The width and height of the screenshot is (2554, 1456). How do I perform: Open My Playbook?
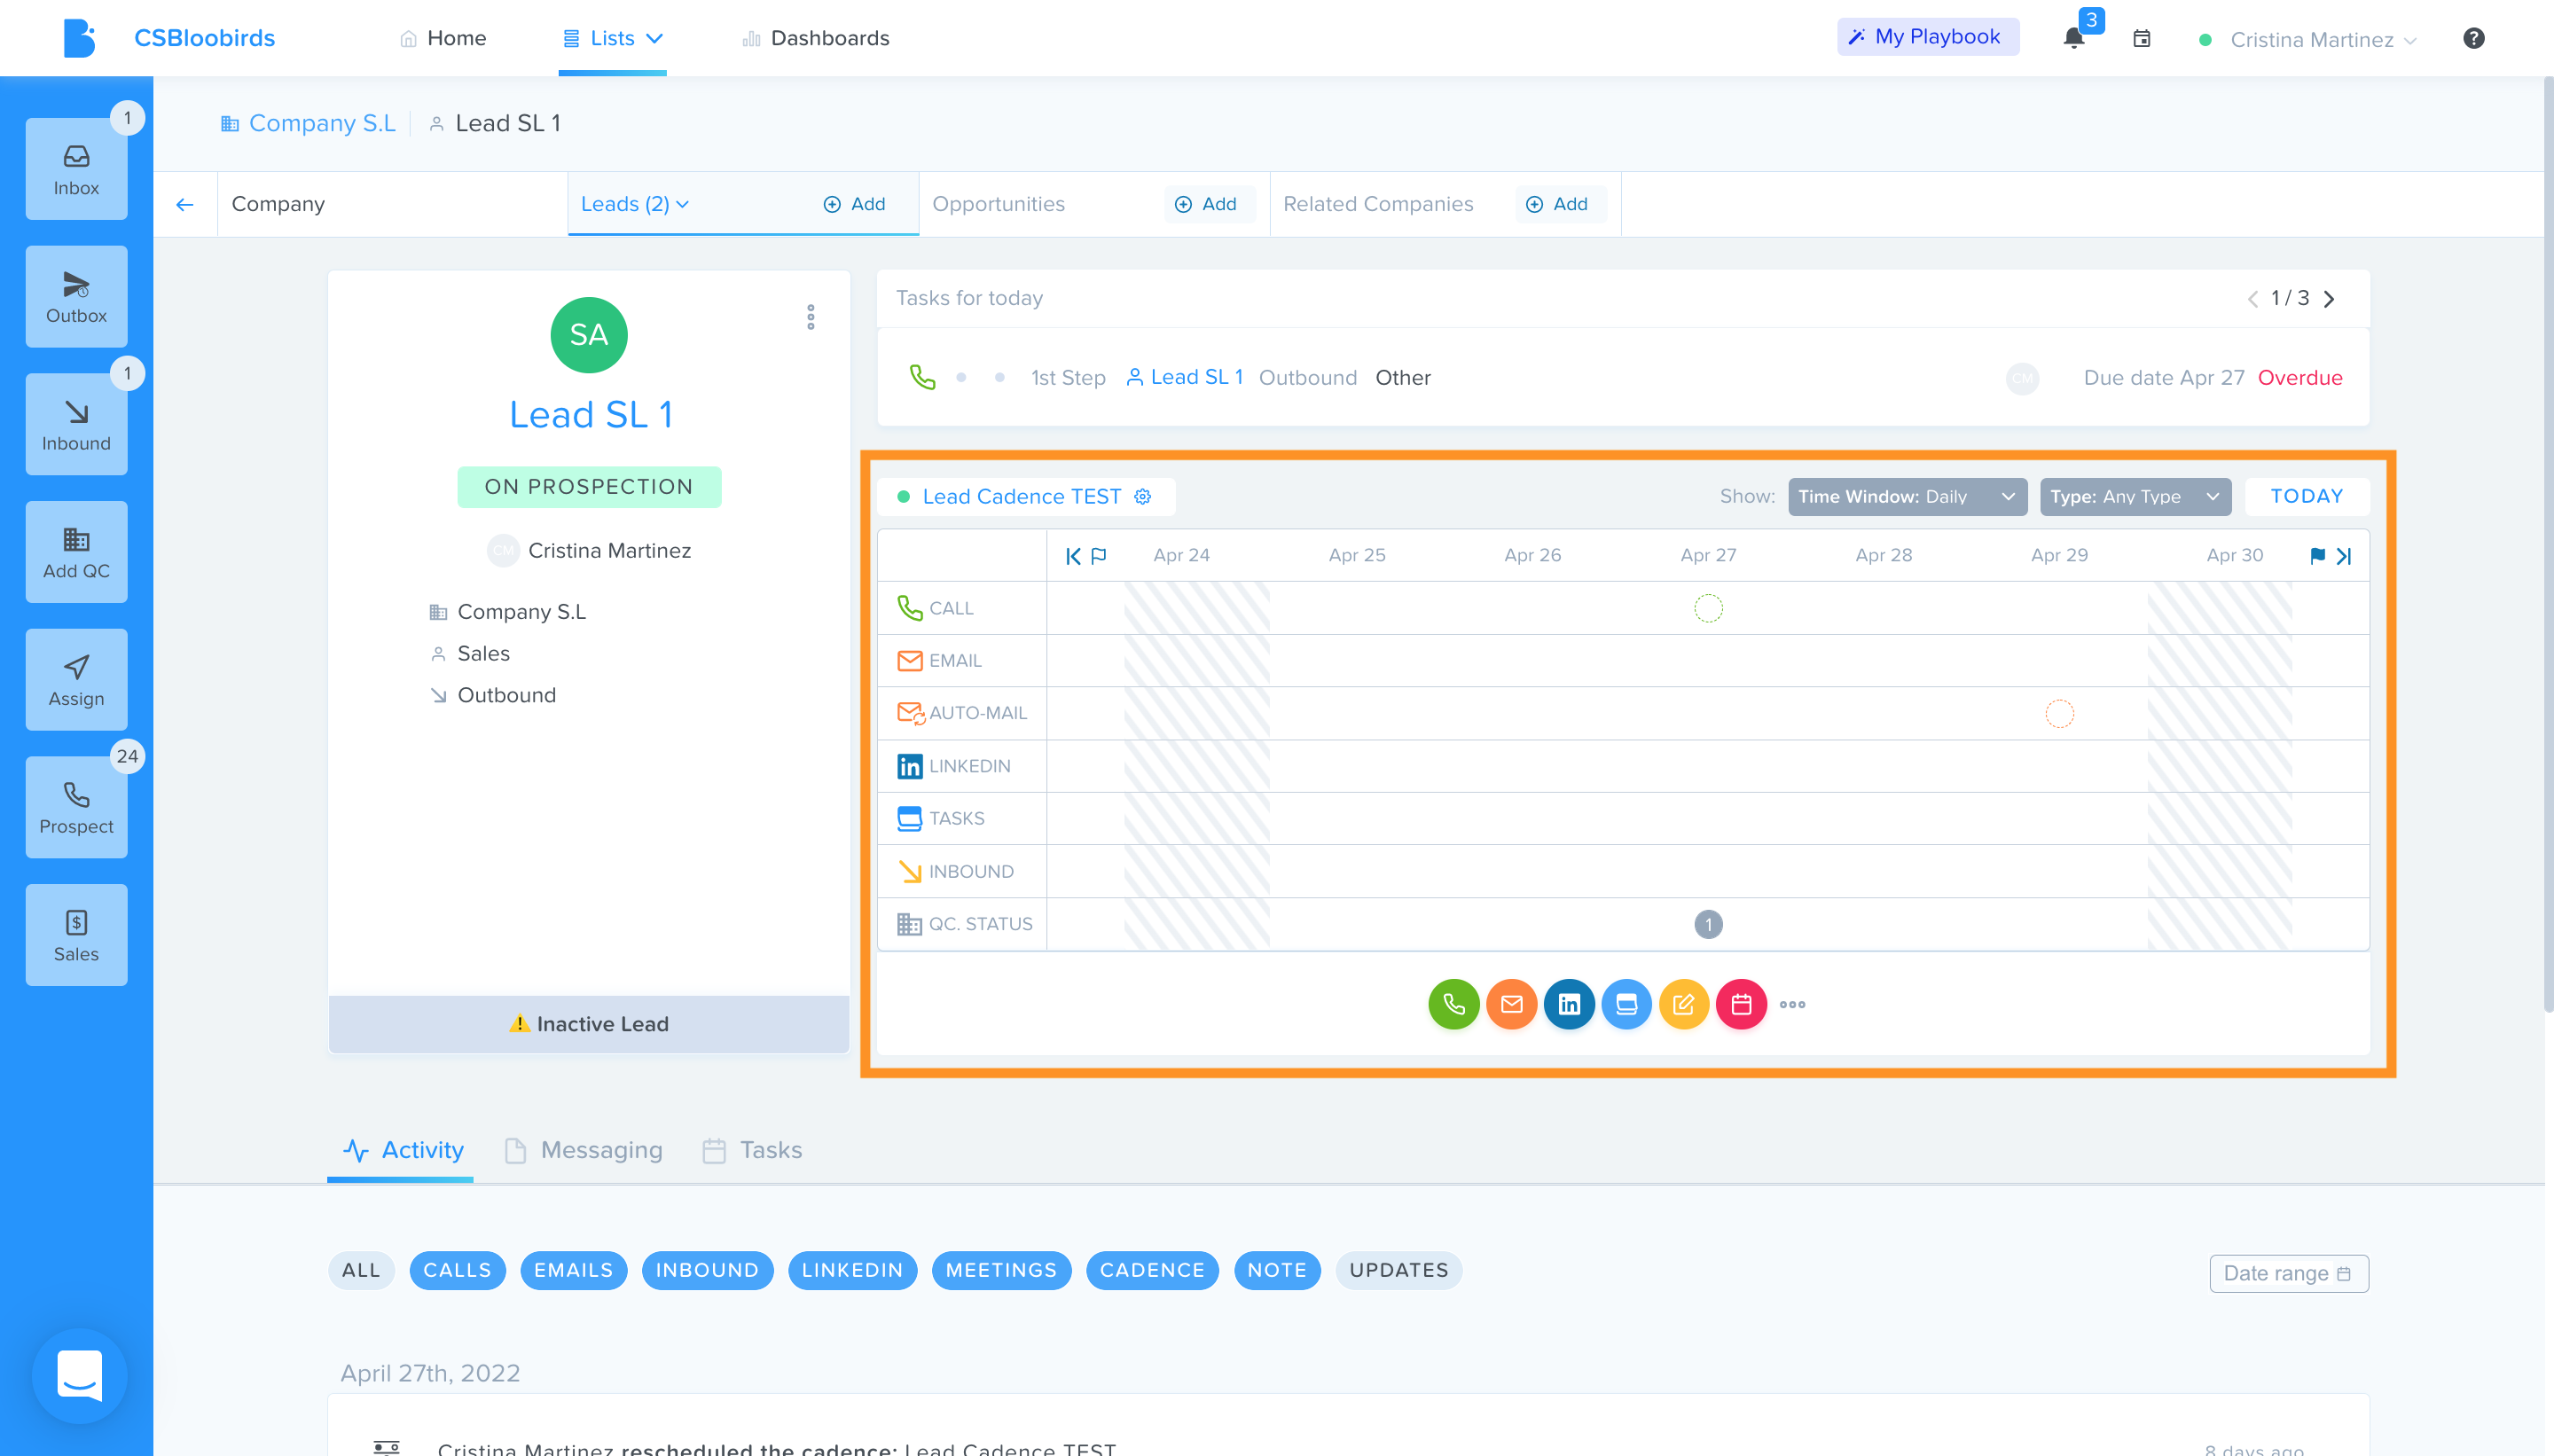(x=1927, y=37)
